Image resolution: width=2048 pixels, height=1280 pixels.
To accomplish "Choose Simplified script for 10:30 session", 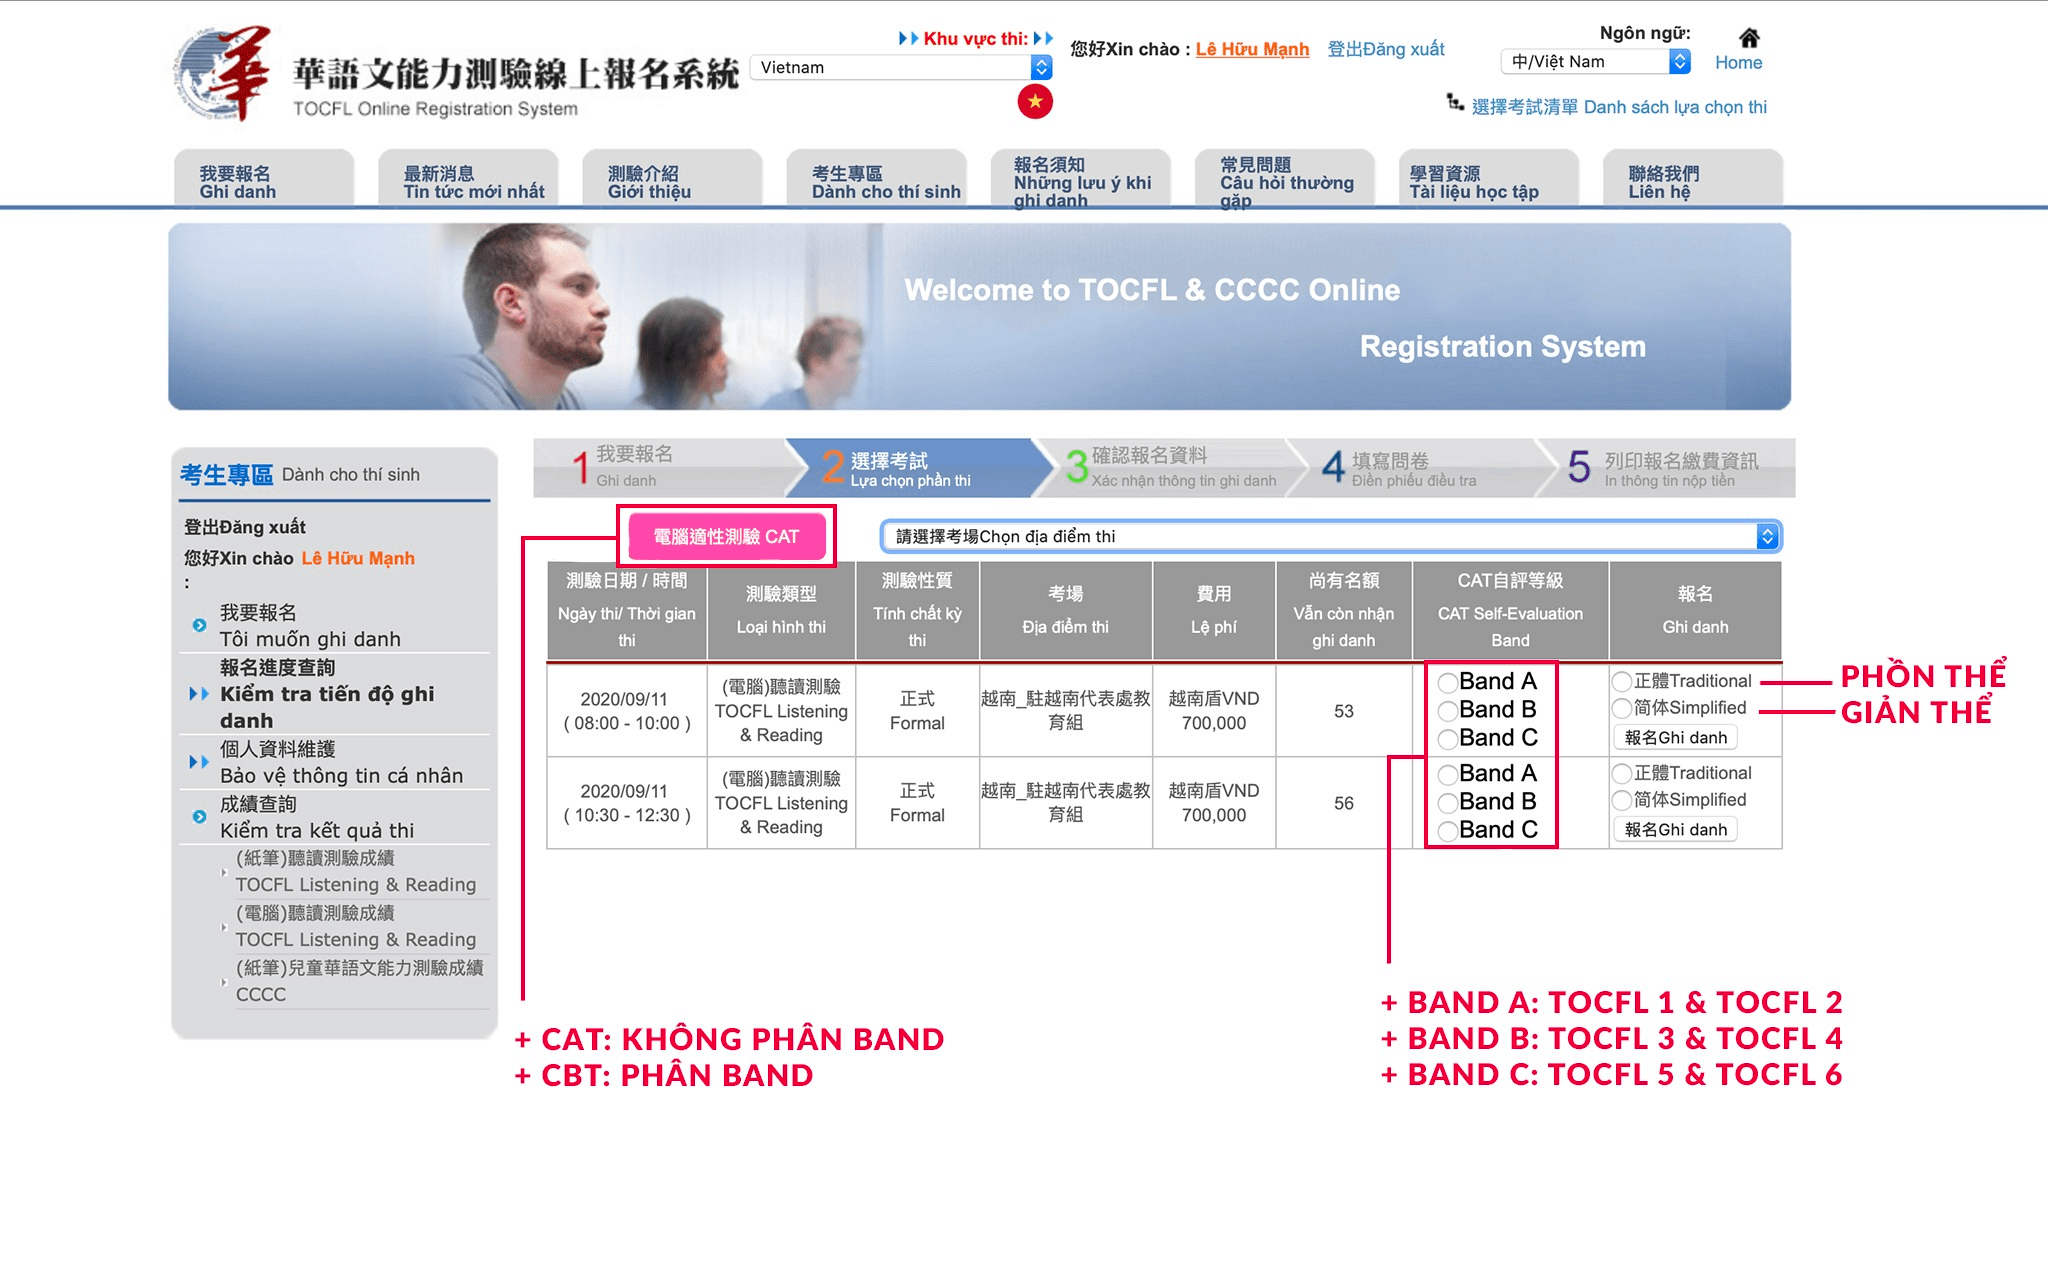I will point(1622,801).
